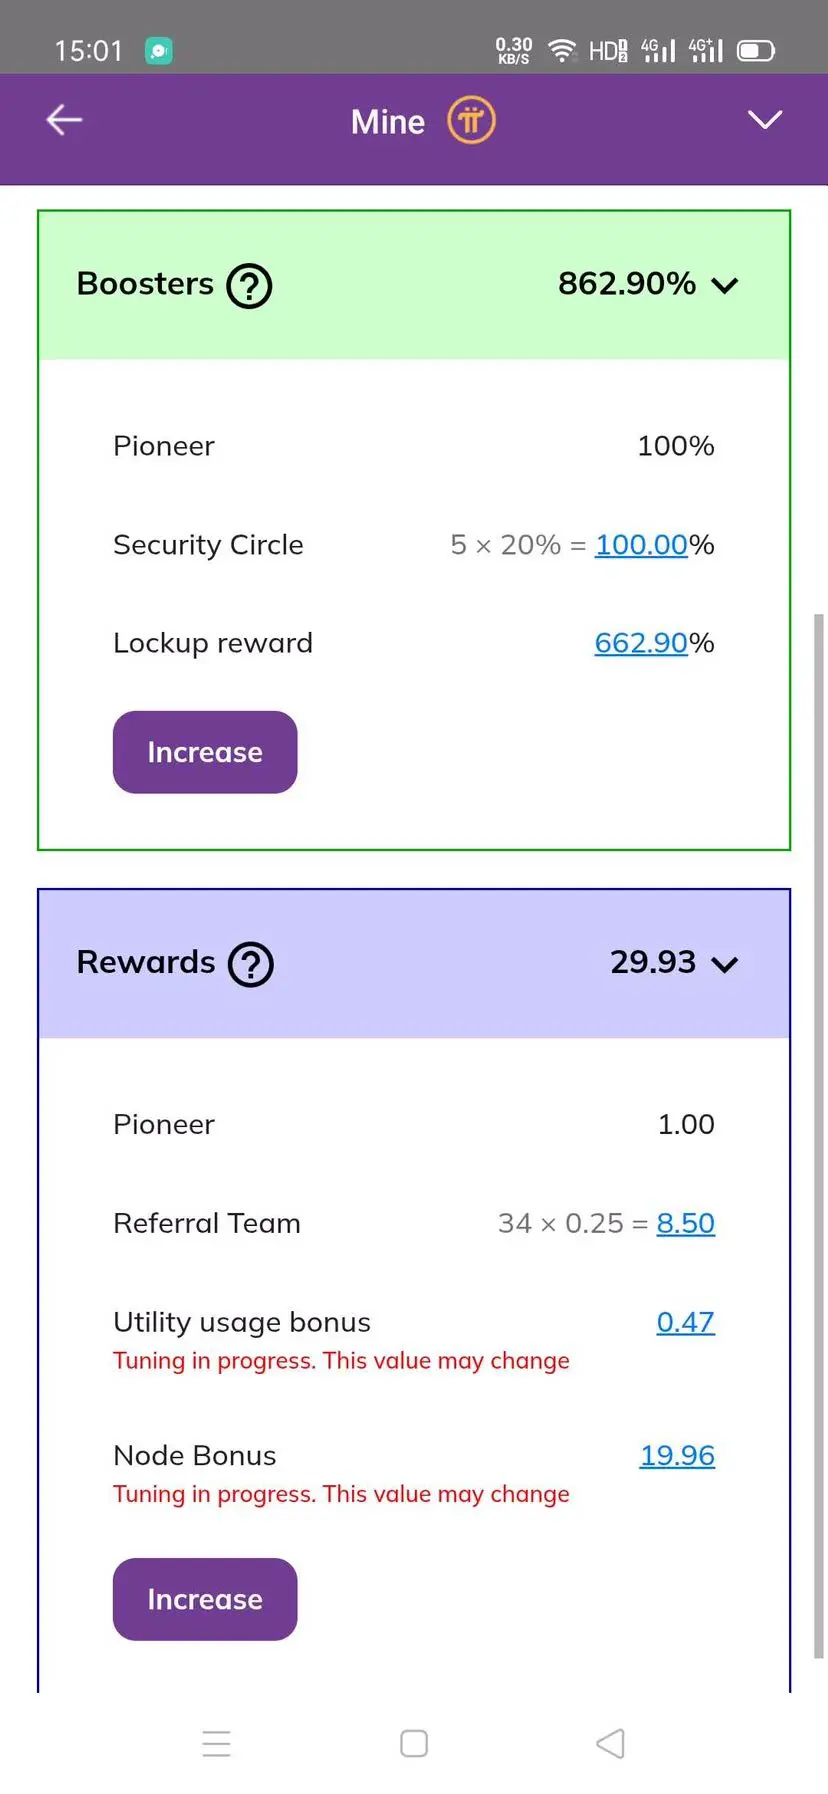Open the Security Circle 100.00 link

click(x=641, y=545)
